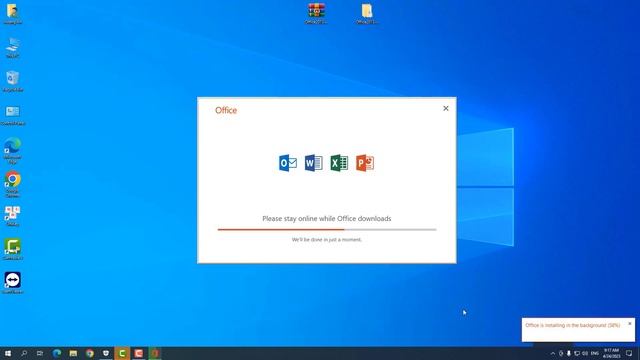Open File Explorer from the taskbar
This screenshot has height=360, width=640.
(x=73, y=353)
